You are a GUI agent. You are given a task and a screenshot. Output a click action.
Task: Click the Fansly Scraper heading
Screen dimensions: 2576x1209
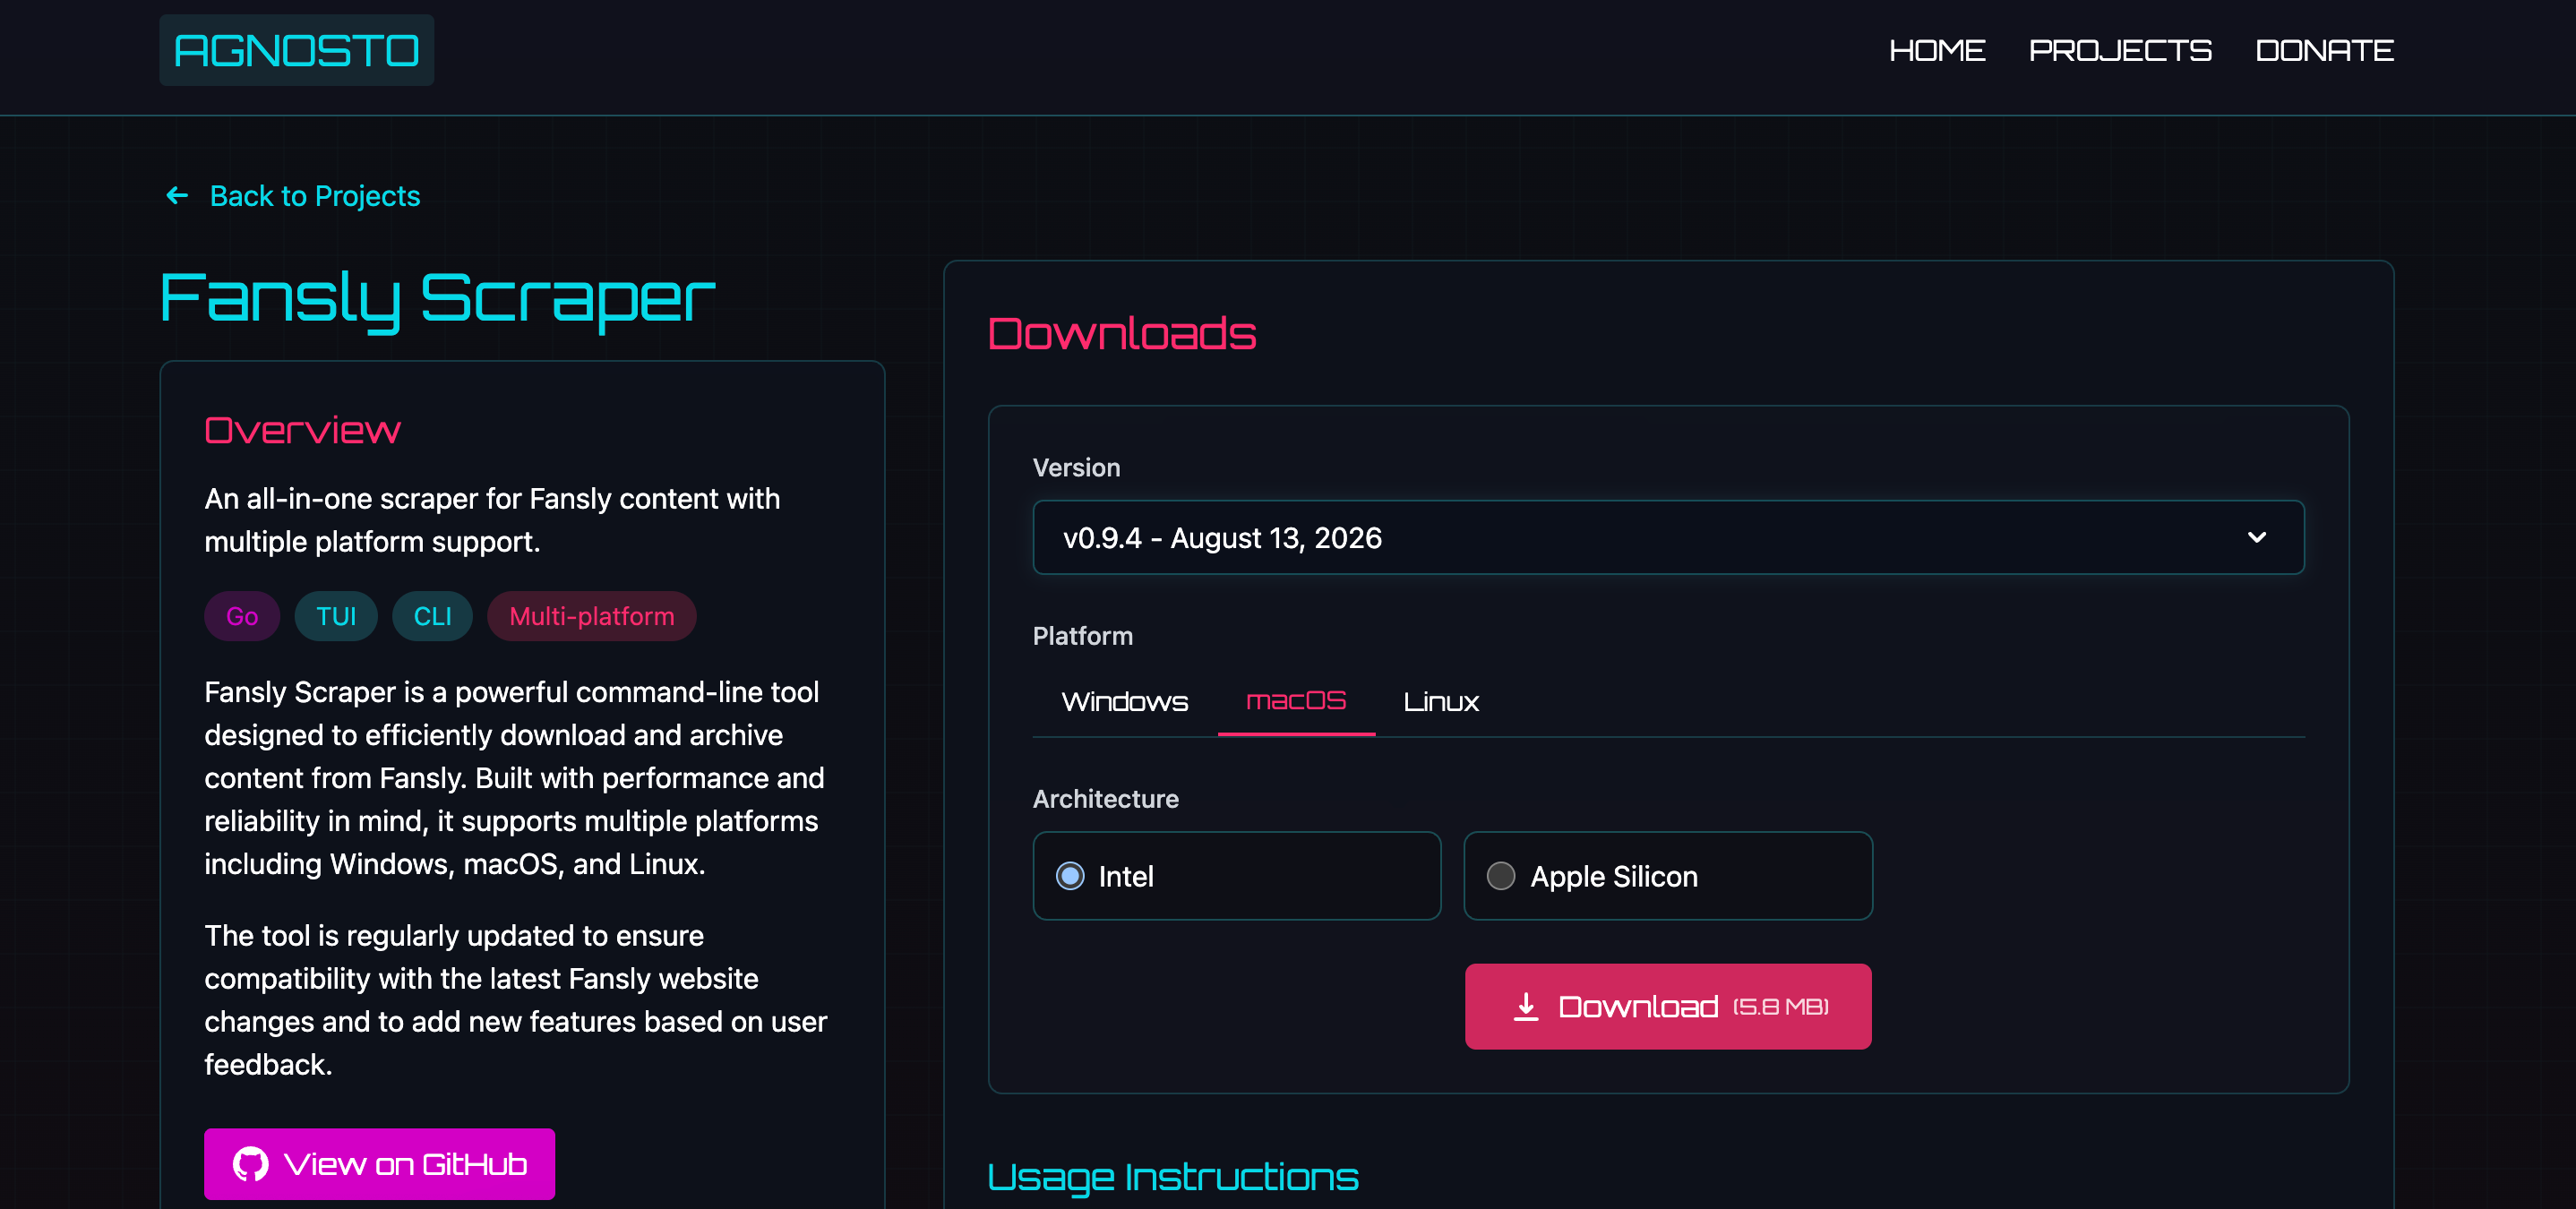(437, 298)
